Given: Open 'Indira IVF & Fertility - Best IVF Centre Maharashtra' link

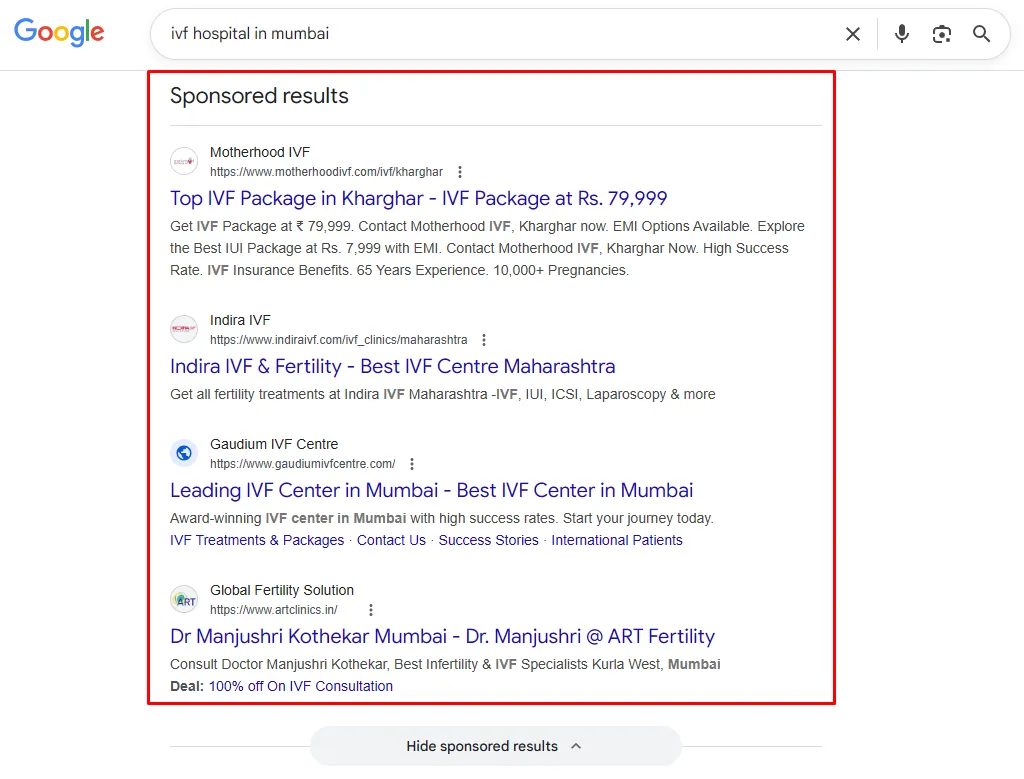Looking at the screenshot, I should (x=392, y=366).
